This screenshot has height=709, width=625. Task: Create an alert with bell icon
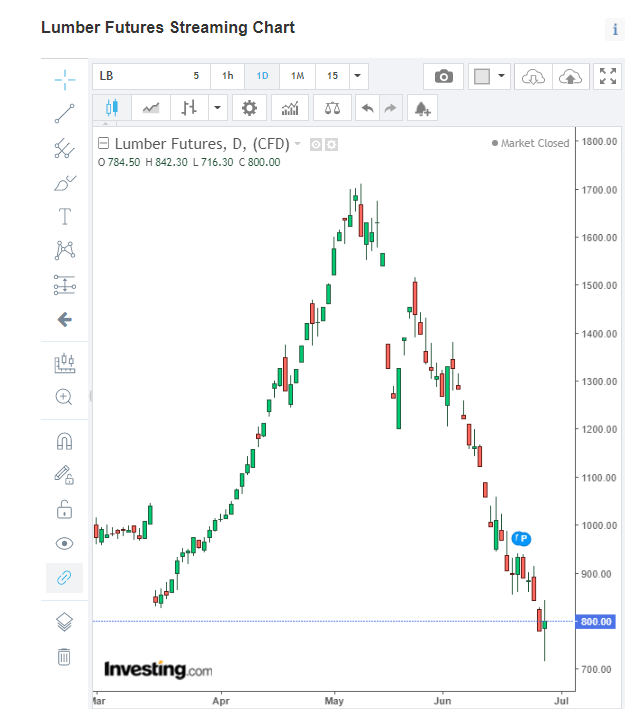[x=422, y=108]
